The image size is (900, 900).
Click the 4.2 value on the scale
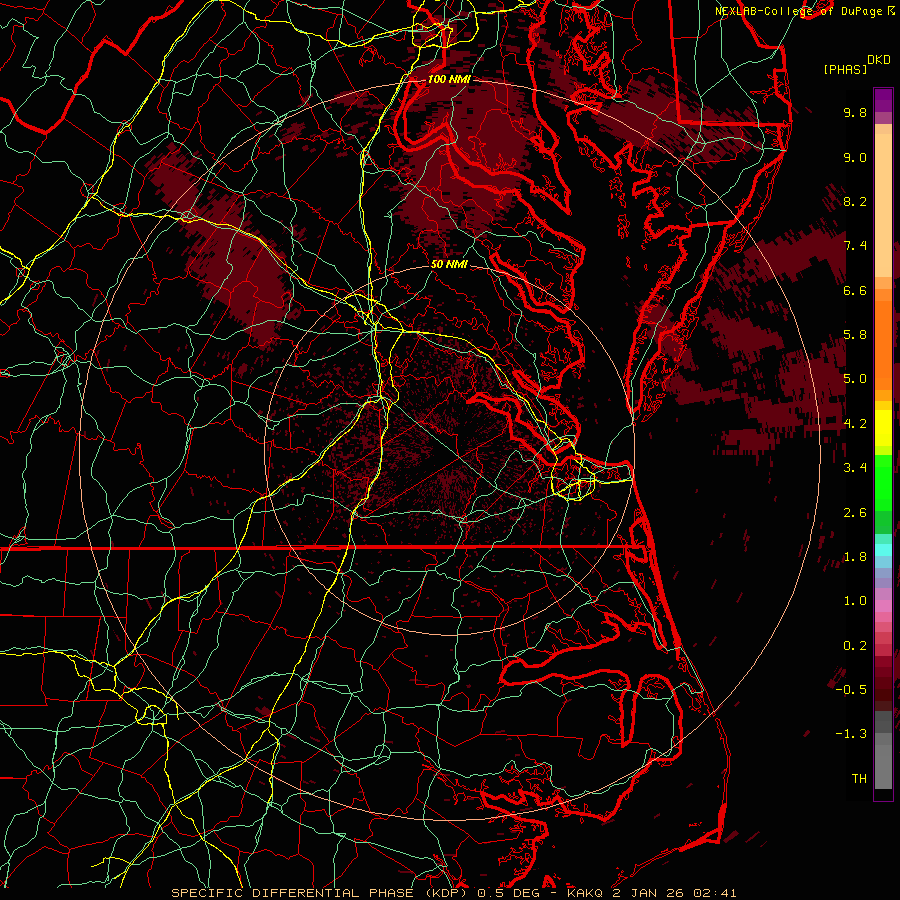pyautogui.click(x=855, y=424)
